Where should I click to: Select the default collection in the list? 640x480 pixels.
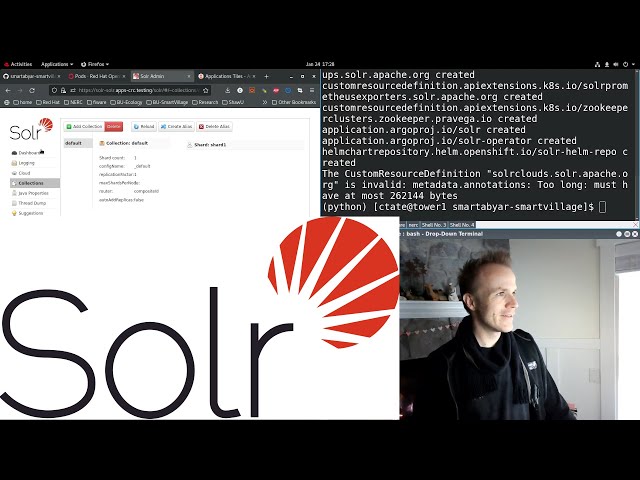[78, 143]
